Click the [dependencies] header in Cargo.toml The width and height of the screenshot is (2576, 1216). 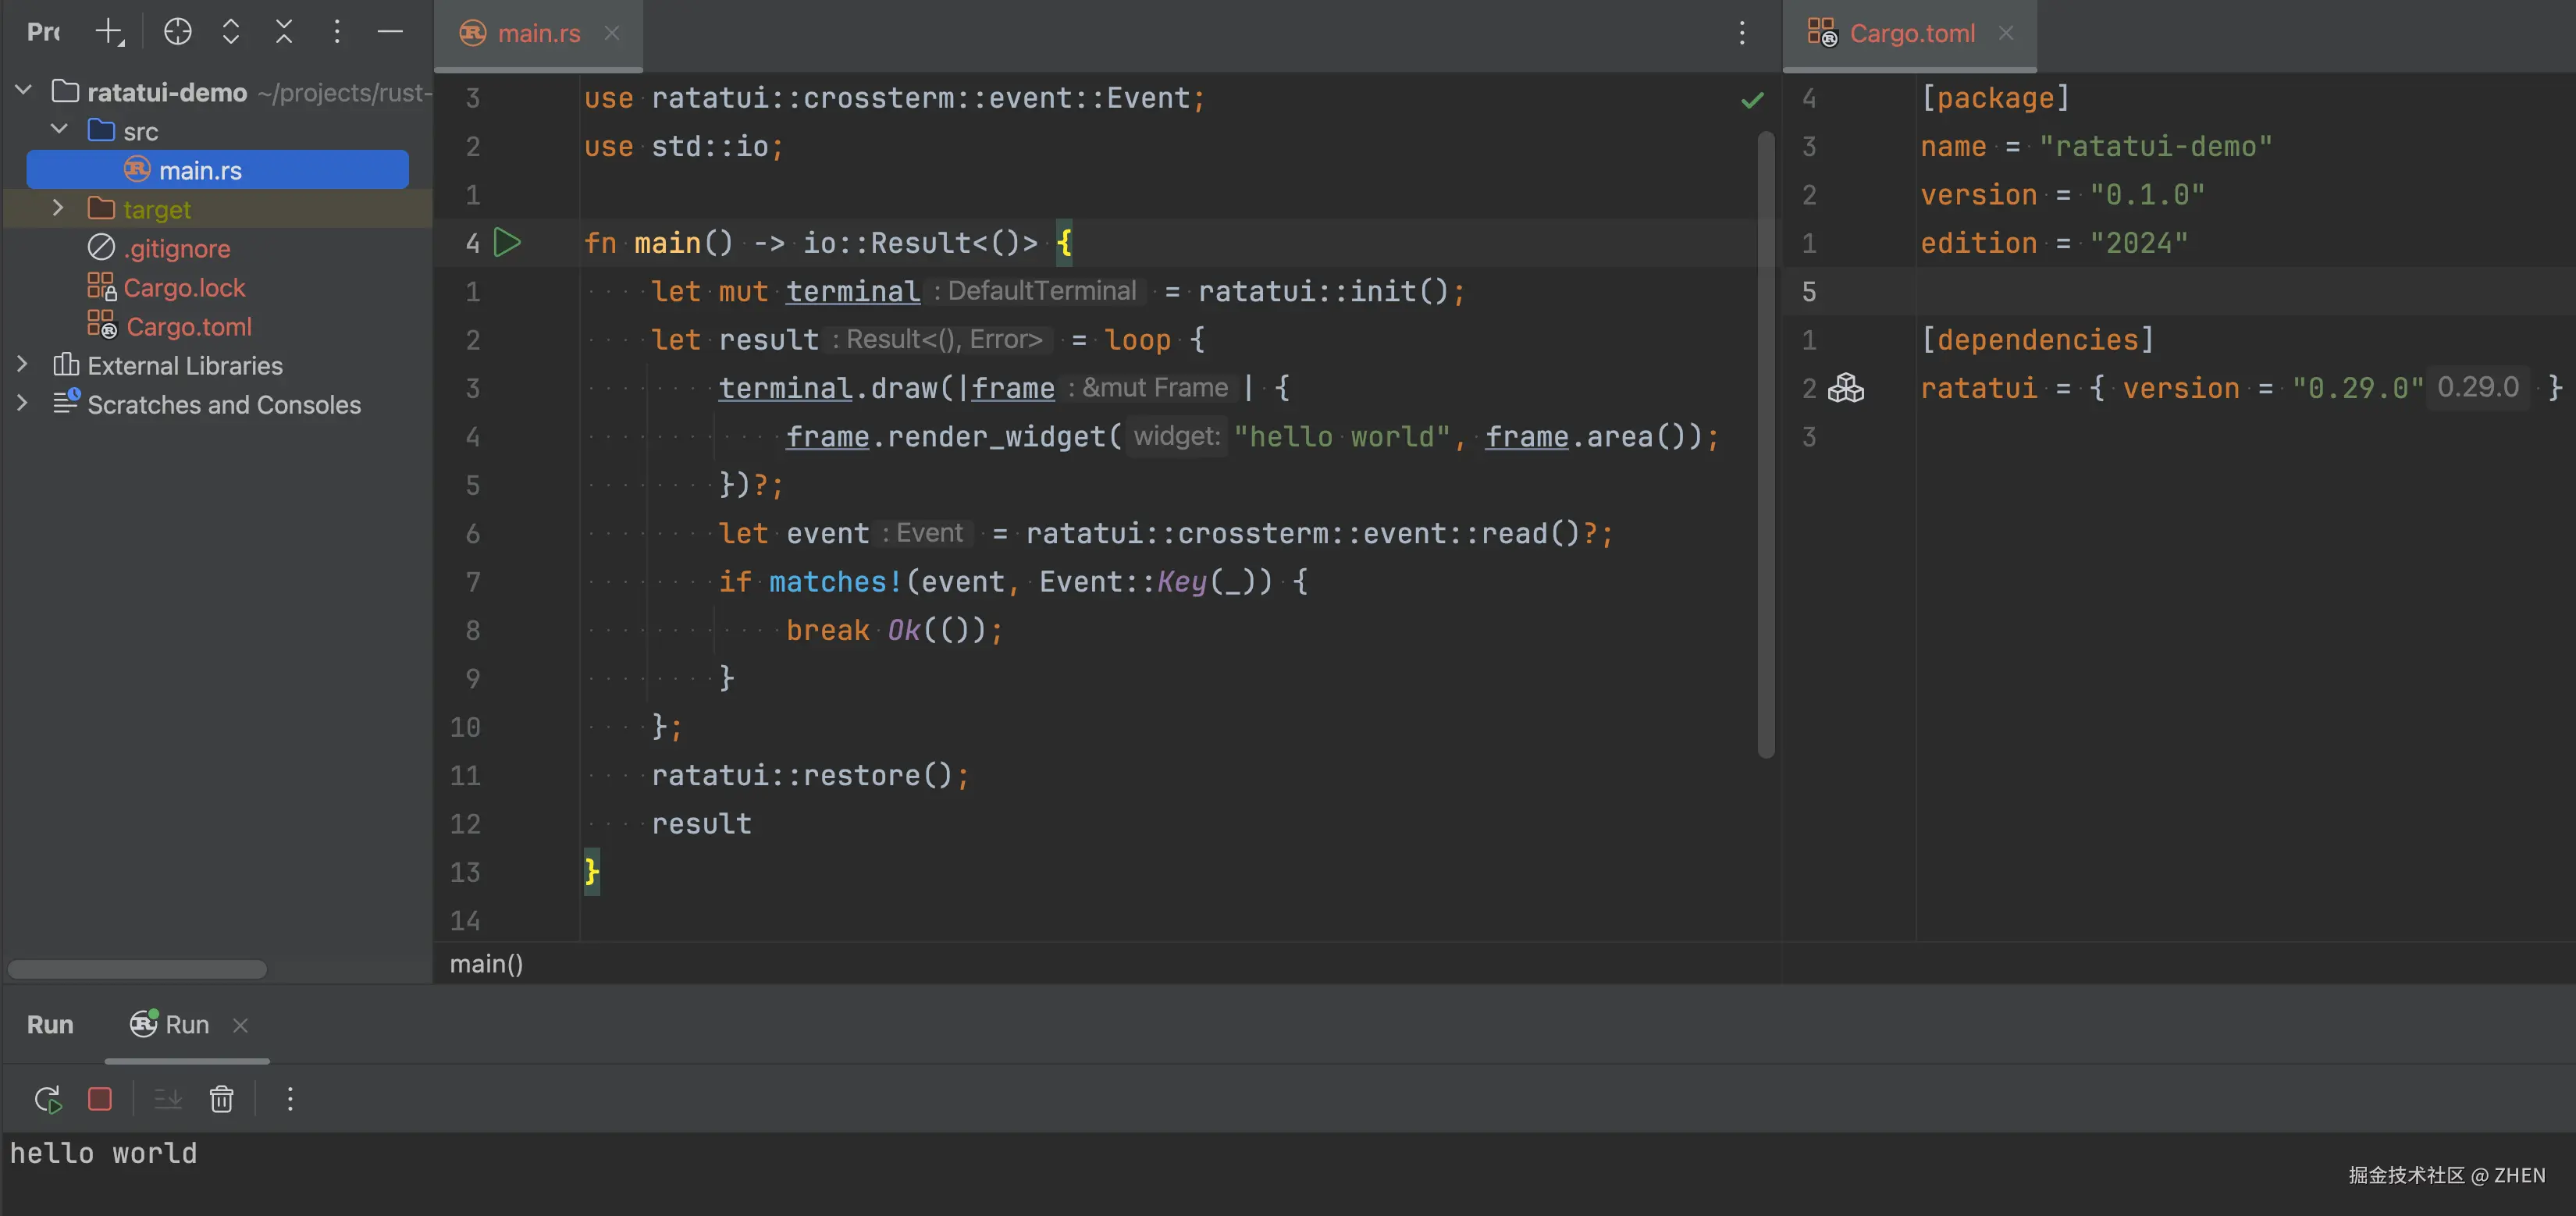coord(2036,340)
